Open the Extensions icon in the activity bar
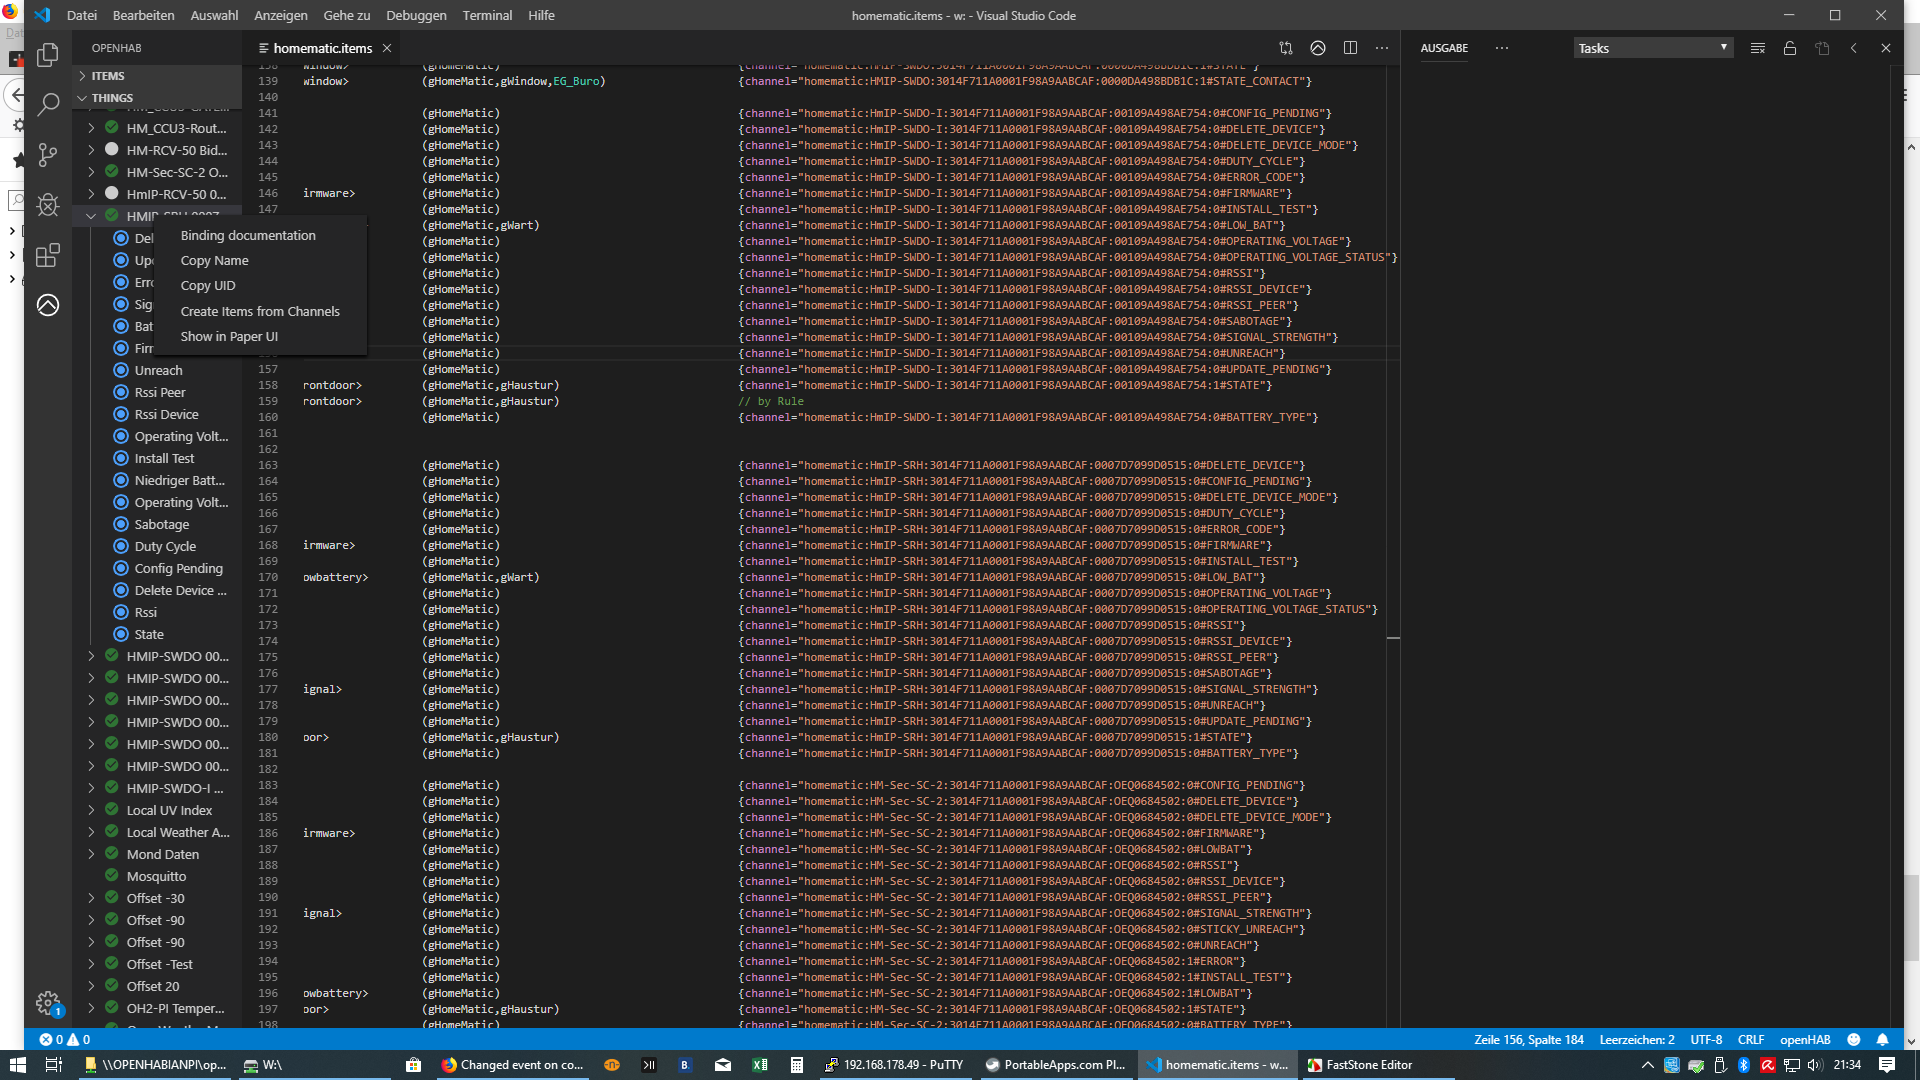Image resolution: width=1920 pixels, height=1080 pixels. tap(47, 255)
